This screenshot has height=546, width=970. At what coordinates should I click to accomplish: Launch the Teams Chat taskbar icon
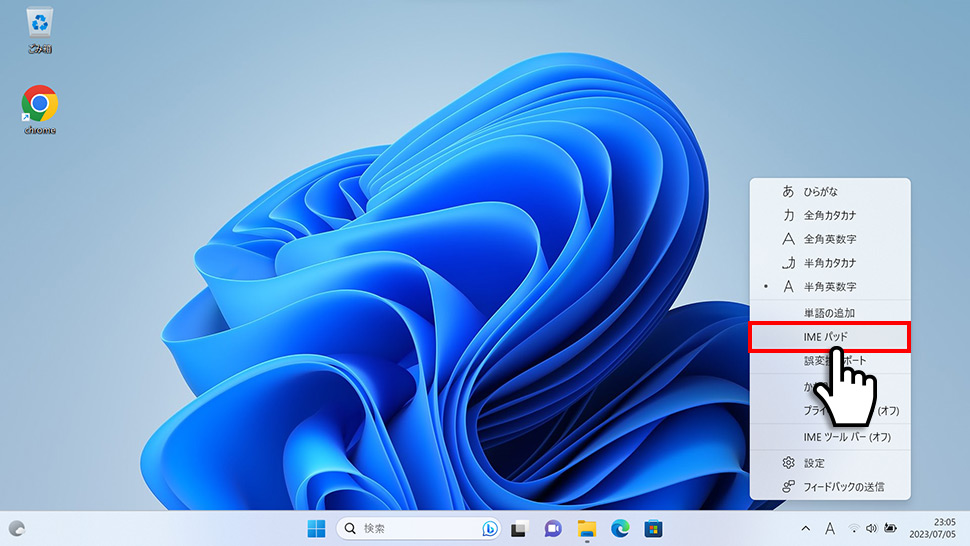552,529
